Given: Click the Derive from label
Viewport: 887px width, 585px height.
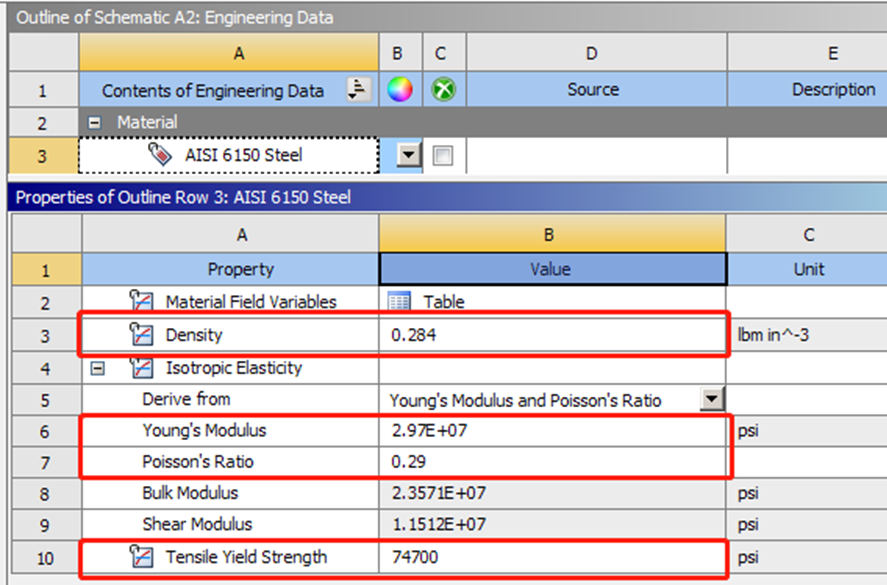Looking at the screenshot, I should pos(186,399).
